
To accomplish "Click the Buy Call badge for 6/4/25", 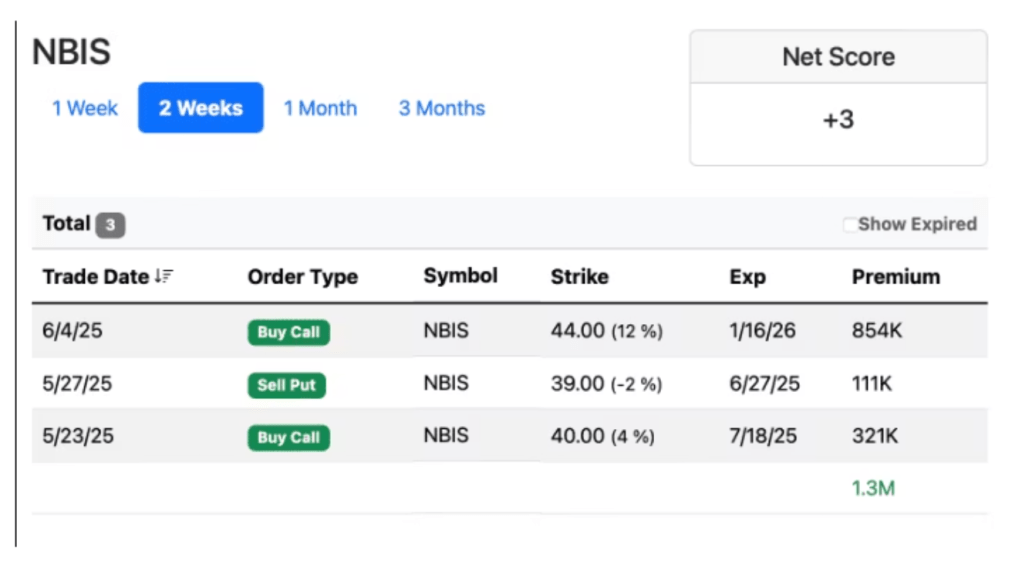I will (x=288, y=332).
